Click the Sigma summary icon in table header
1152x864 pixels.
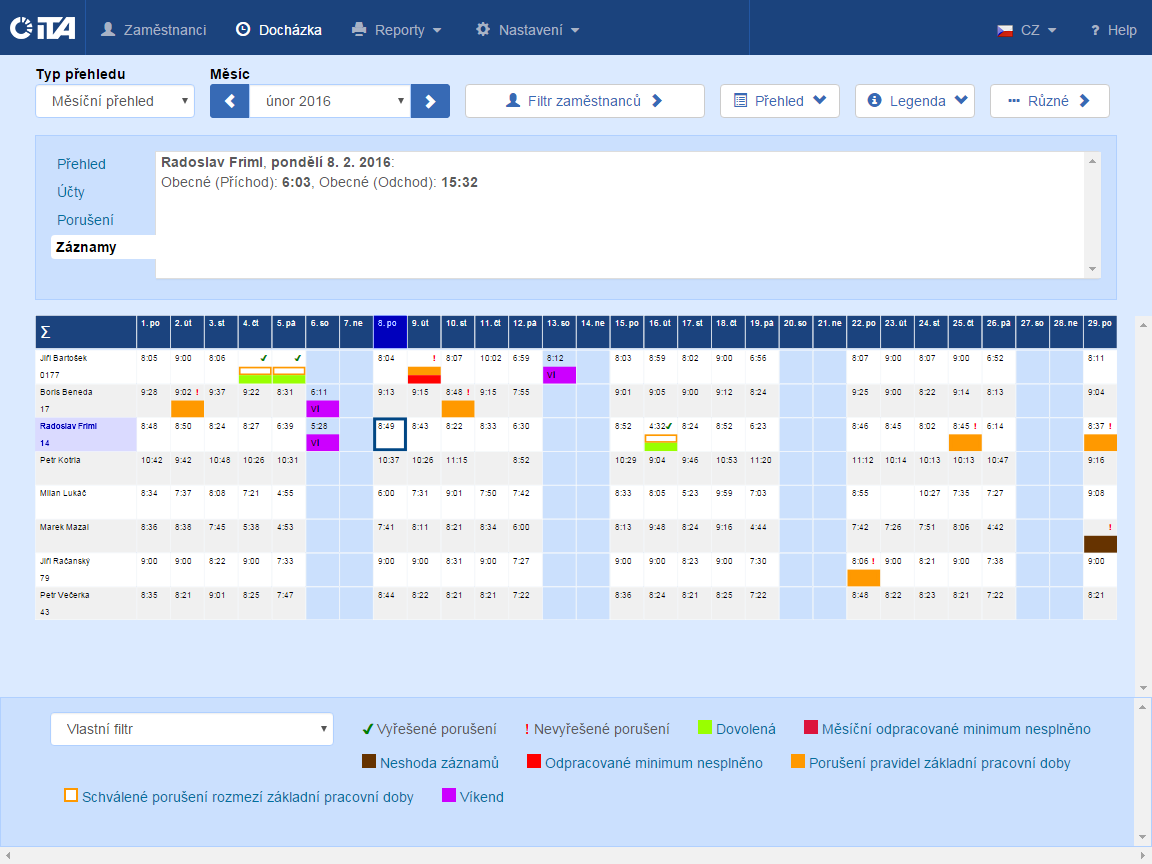(x=45, y=332)
